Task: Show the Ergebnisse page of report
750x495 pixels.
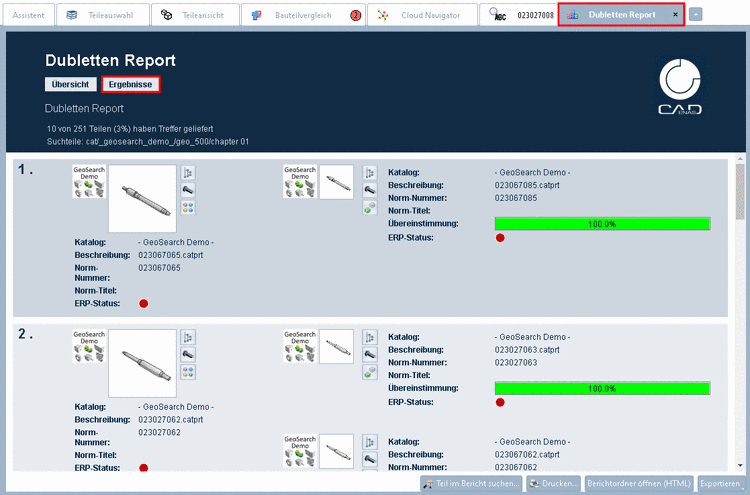Action: pyautogui.click(x=130, y=84)
